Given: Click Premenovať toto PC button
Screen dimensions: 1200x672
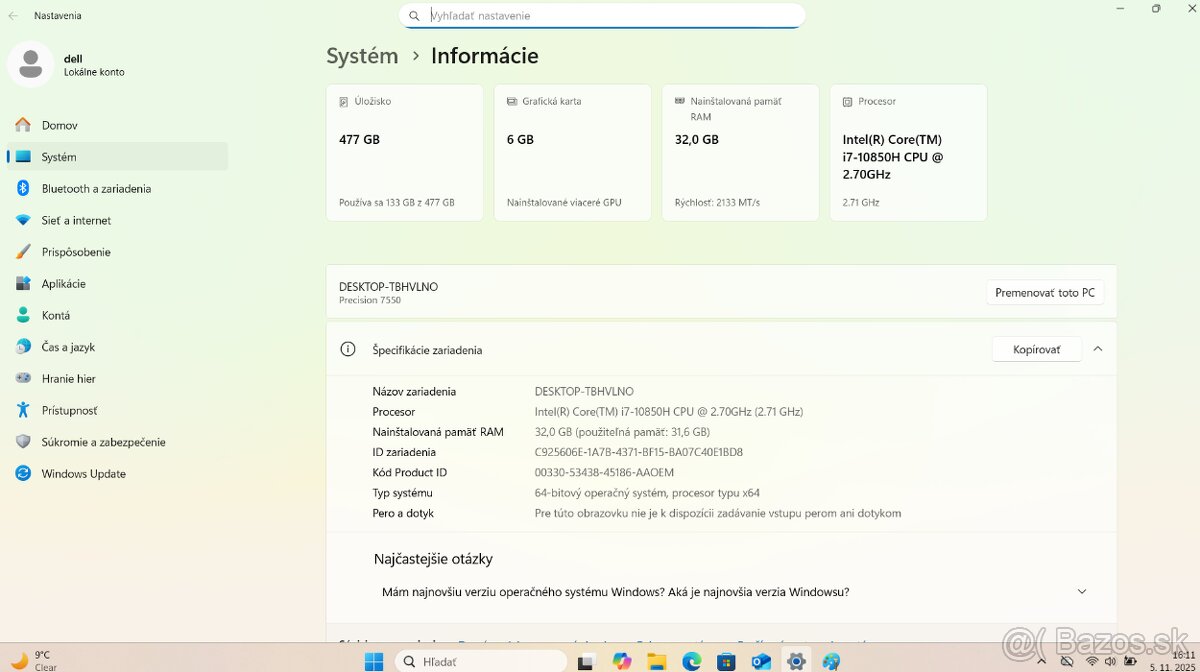Looking at the screenshot, I should (x=1045, y=292).
